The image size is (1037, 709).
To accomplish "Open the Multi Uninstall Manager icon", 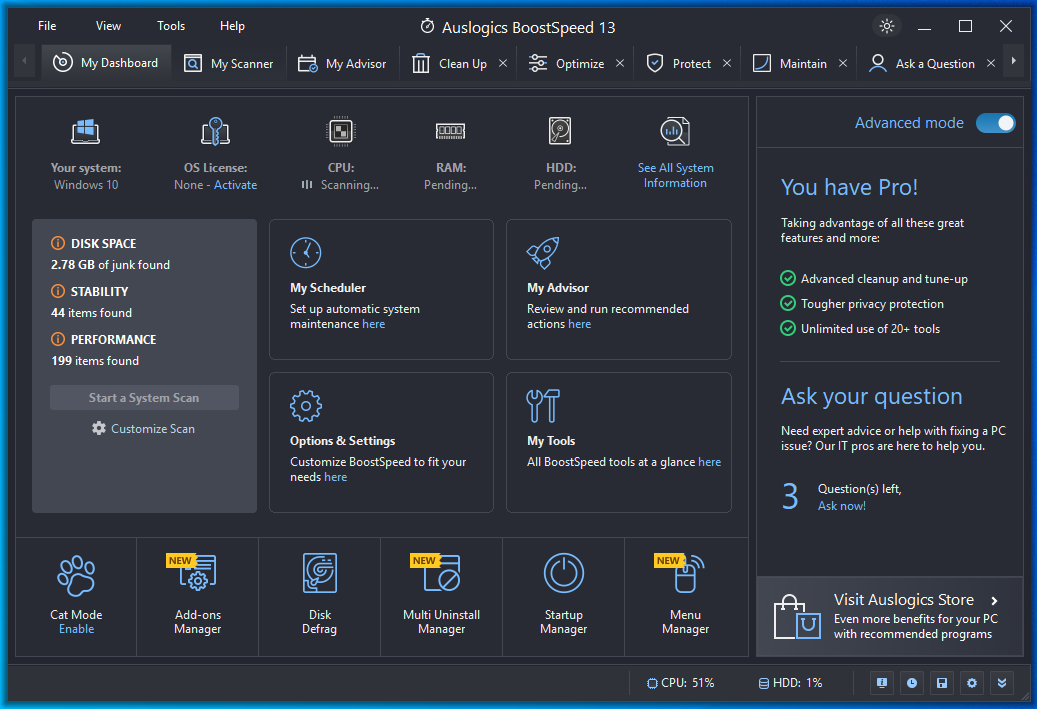I will click(441, 573).
